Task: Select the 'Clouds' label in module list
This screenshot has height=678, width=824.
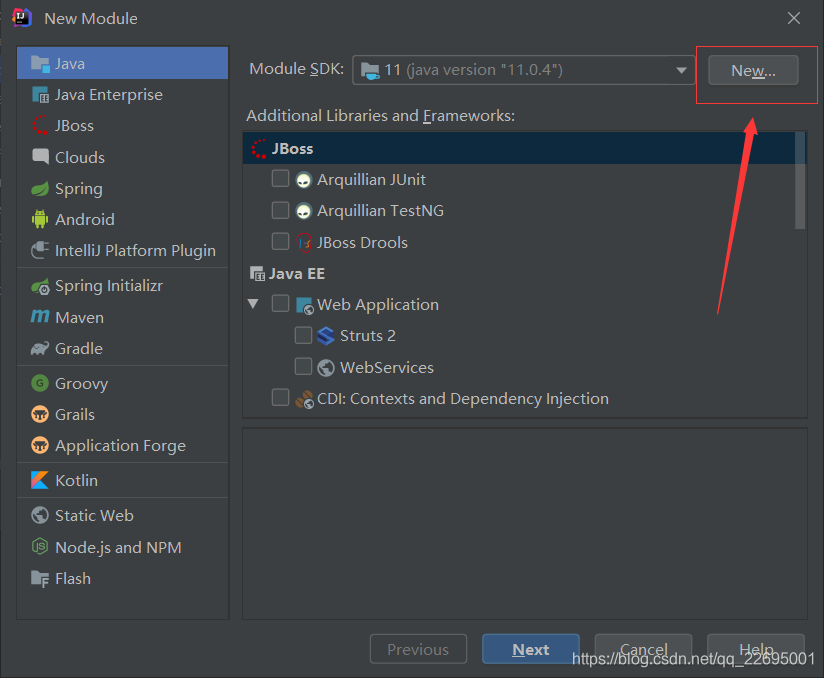Action: tap(80, 157)
